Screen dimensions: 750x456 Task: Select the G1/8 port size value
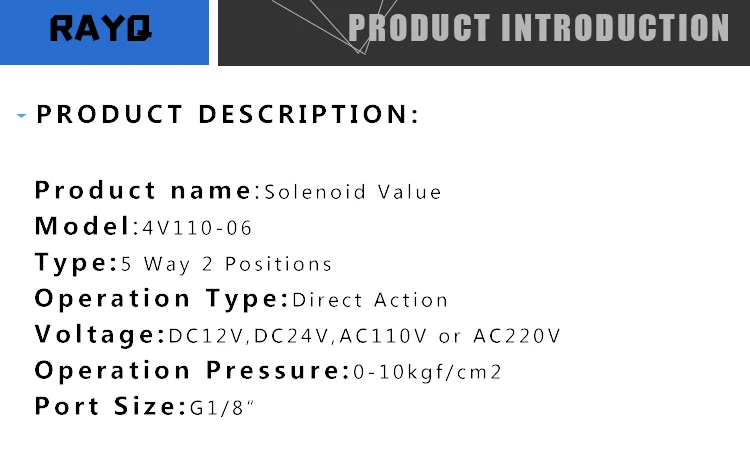pyautogui.click(x=222, y=408)
